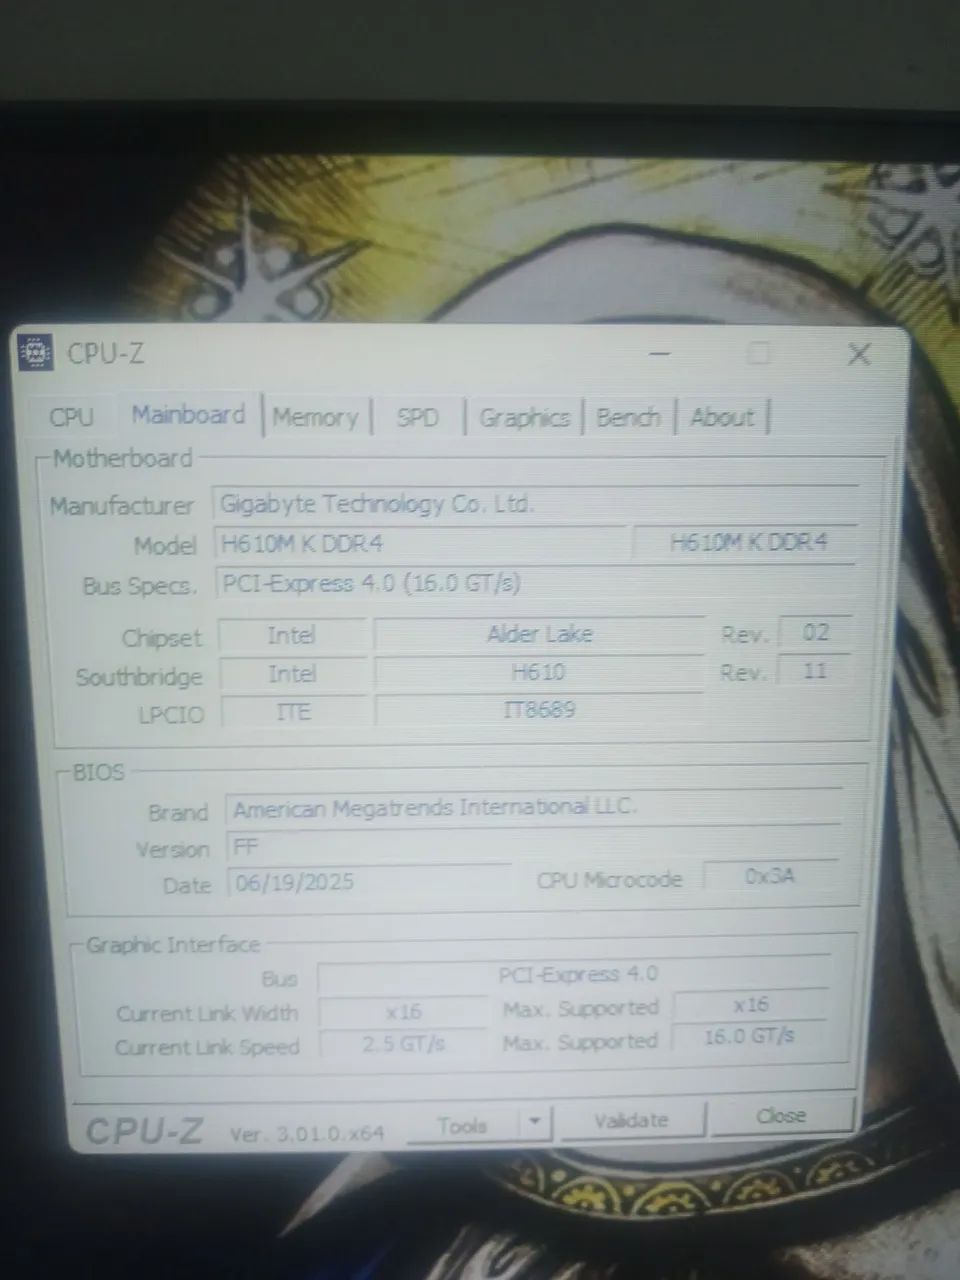Image resolution: width=960 pixels, height=1280 pixels.
Task: Click the Chipset name Alder Lake
Action: pyautogui.click(x=539, y=634)
